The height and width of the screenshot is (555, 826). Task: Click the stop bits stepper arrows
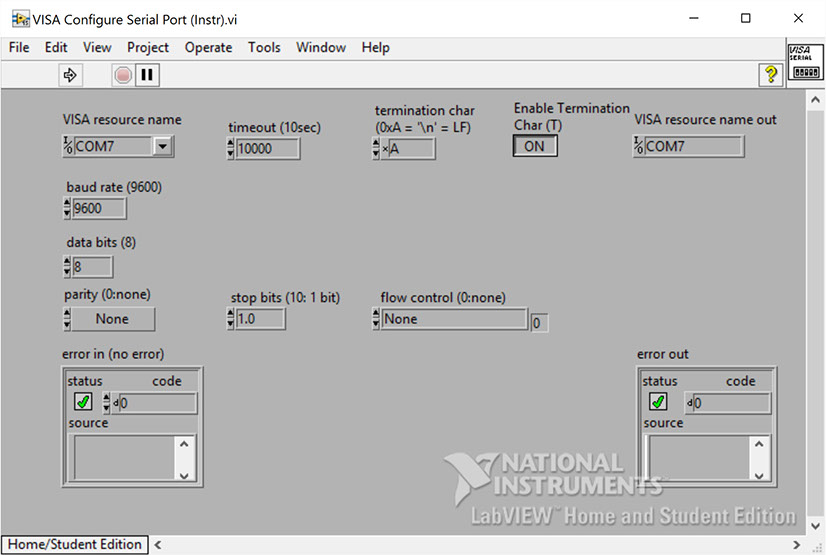pos(230,319)
